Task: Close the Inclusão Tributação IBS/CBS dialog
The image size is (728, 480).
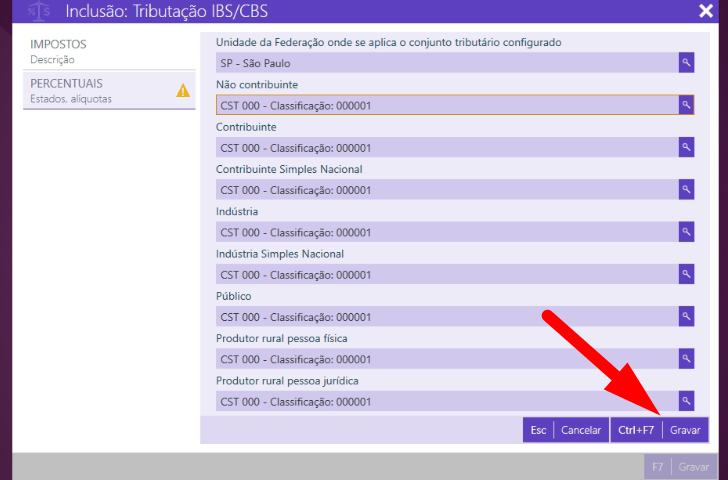Action: (x=705, y=12)
